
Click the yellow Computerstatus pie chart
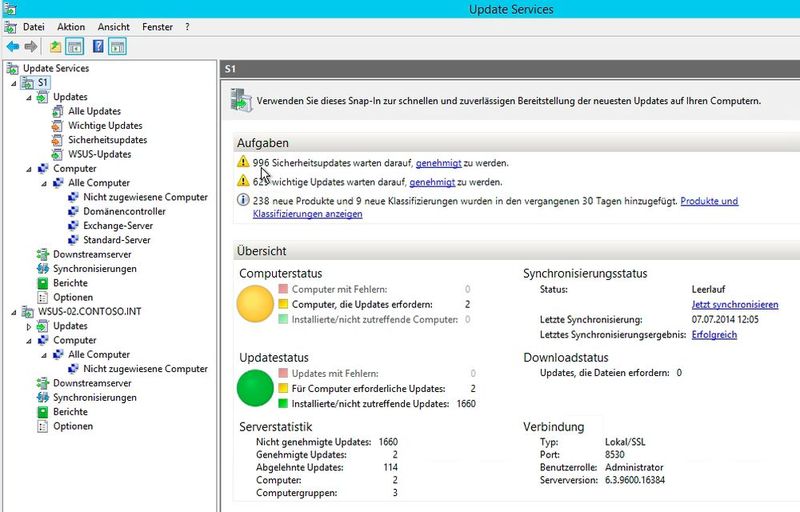point(255,303)
